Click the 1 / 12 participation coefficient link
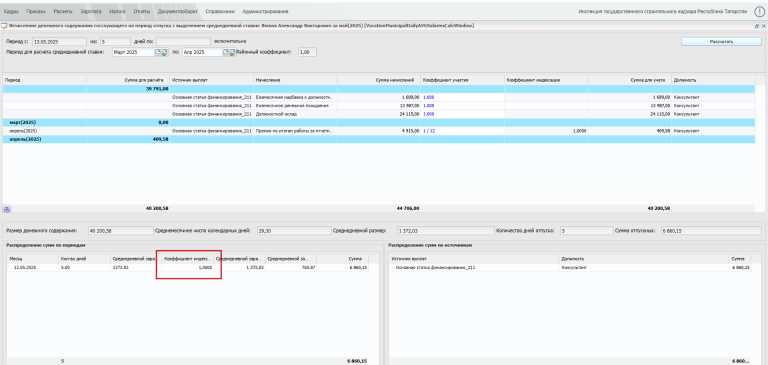The image size is (768, 365). (430, 131)
